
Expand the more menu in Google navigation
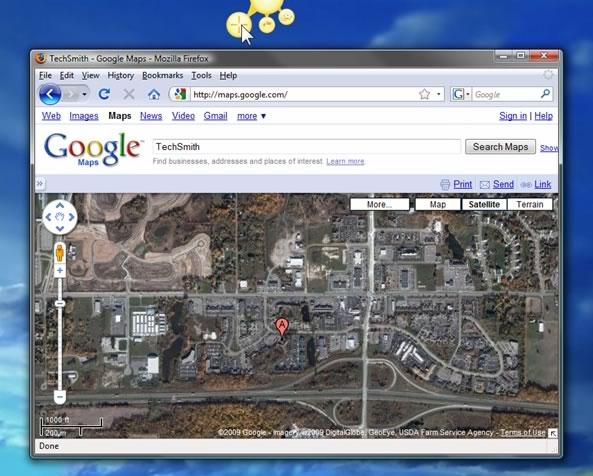point(251,116)
